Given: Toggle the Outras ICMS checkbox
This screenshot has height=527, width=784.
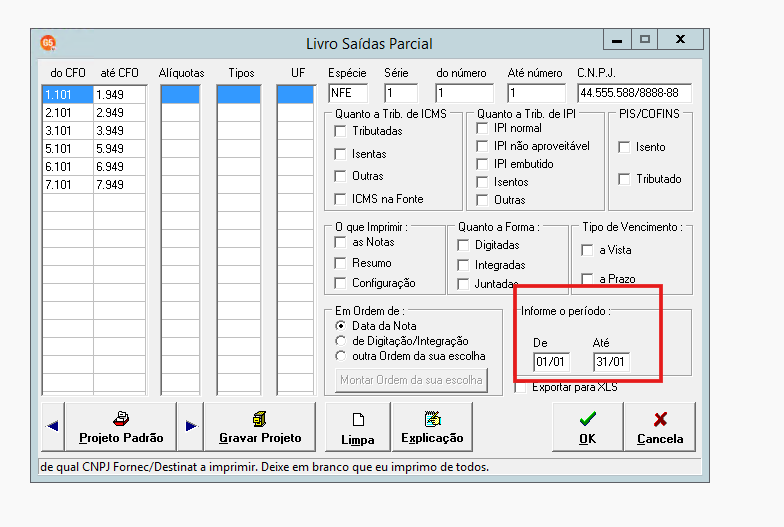Looking at the screenshot, I should [x=340, y=176].
